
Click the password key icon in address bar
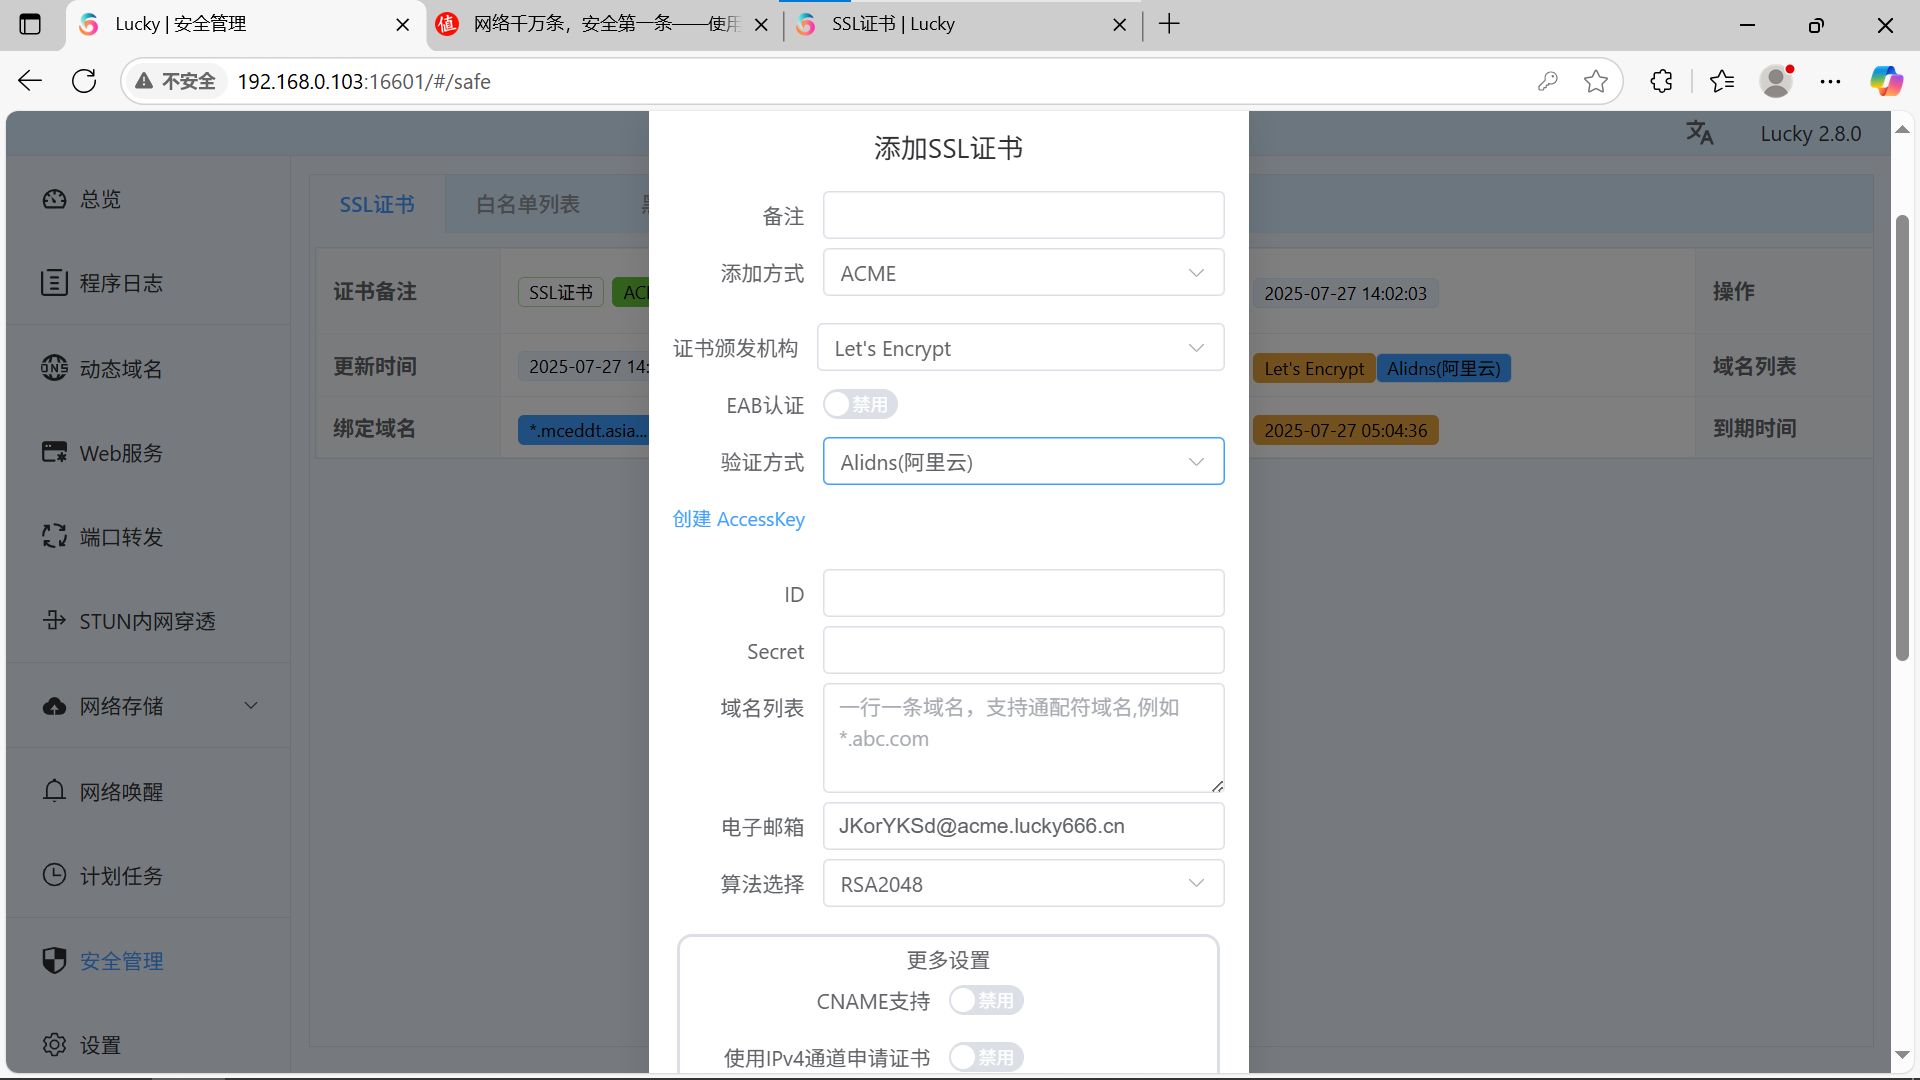[x=1547, y=81]
